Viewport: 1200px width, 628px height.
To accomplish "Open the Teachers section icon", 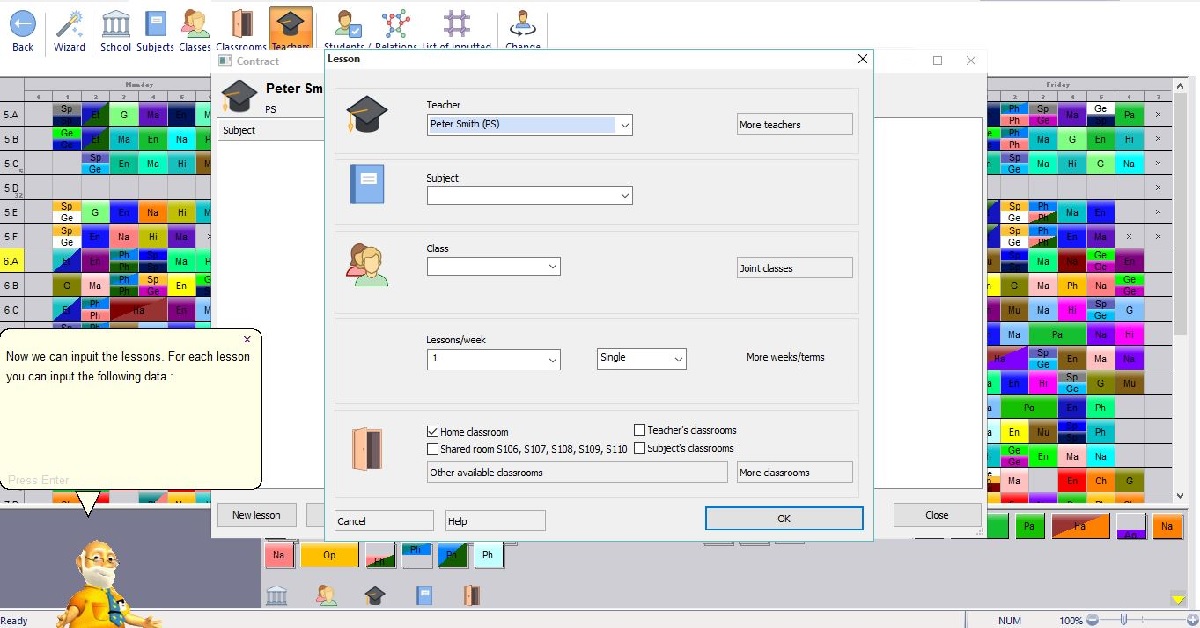I will point(290,25).
